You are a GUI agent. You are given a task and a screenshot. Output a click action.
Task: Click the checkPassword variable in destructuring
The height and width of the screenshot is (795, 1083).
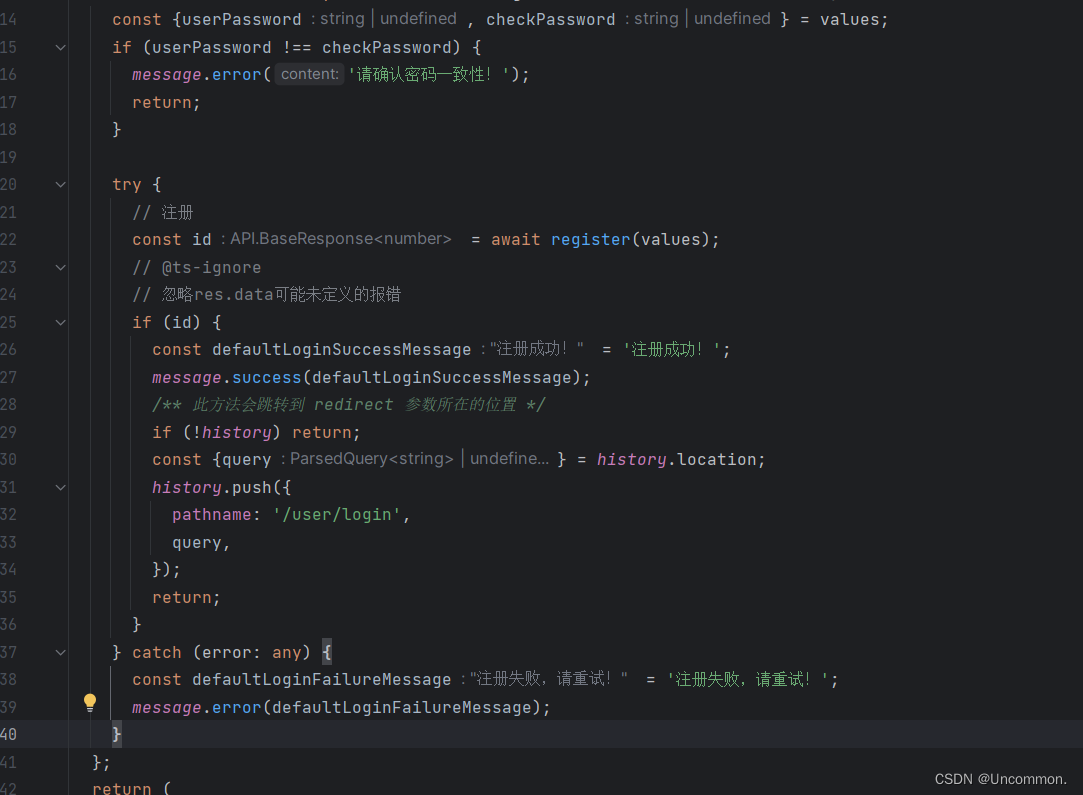(550, 19)
